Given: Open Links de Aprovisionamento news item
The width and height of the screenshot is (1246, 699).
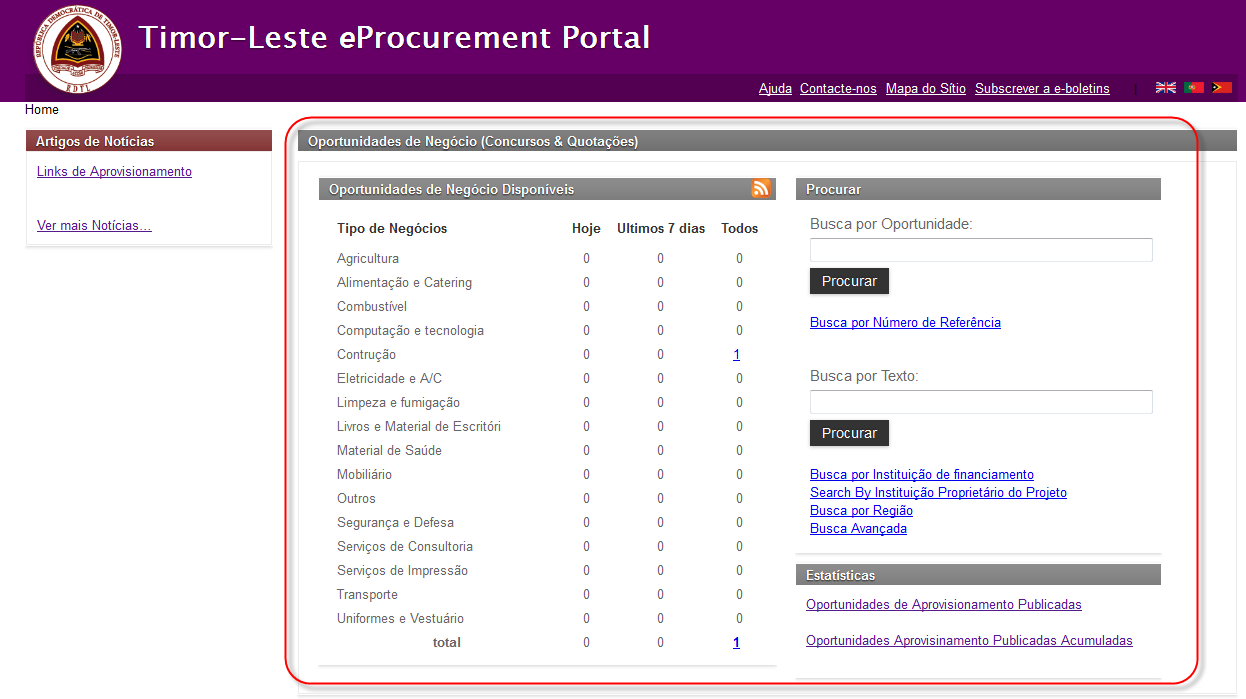Looking at the screenshot, I should pyautogui.click(x=114, y=171).
